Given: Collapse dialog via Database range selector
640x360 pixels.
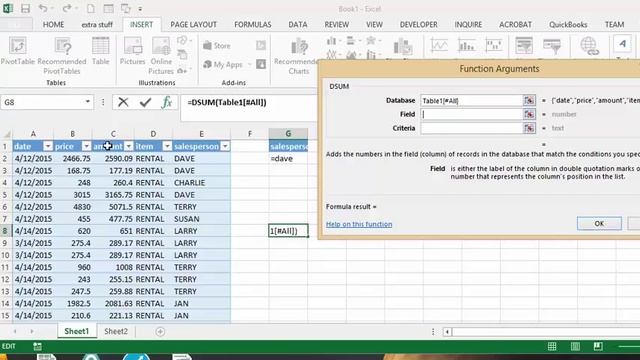Looking at the screenshot, I should pos(529,100).
